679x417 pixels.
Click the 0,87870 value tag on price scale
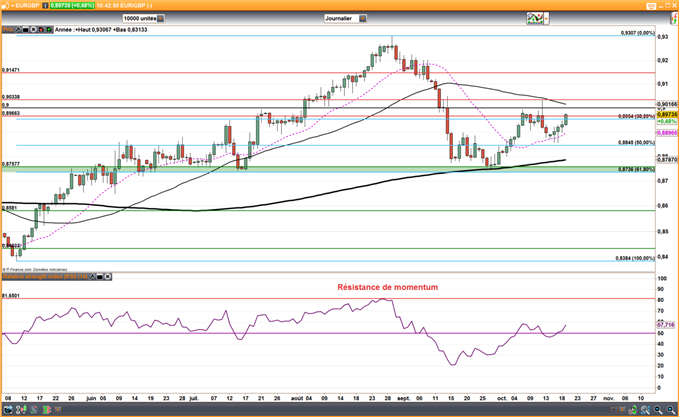click(667, 160)
